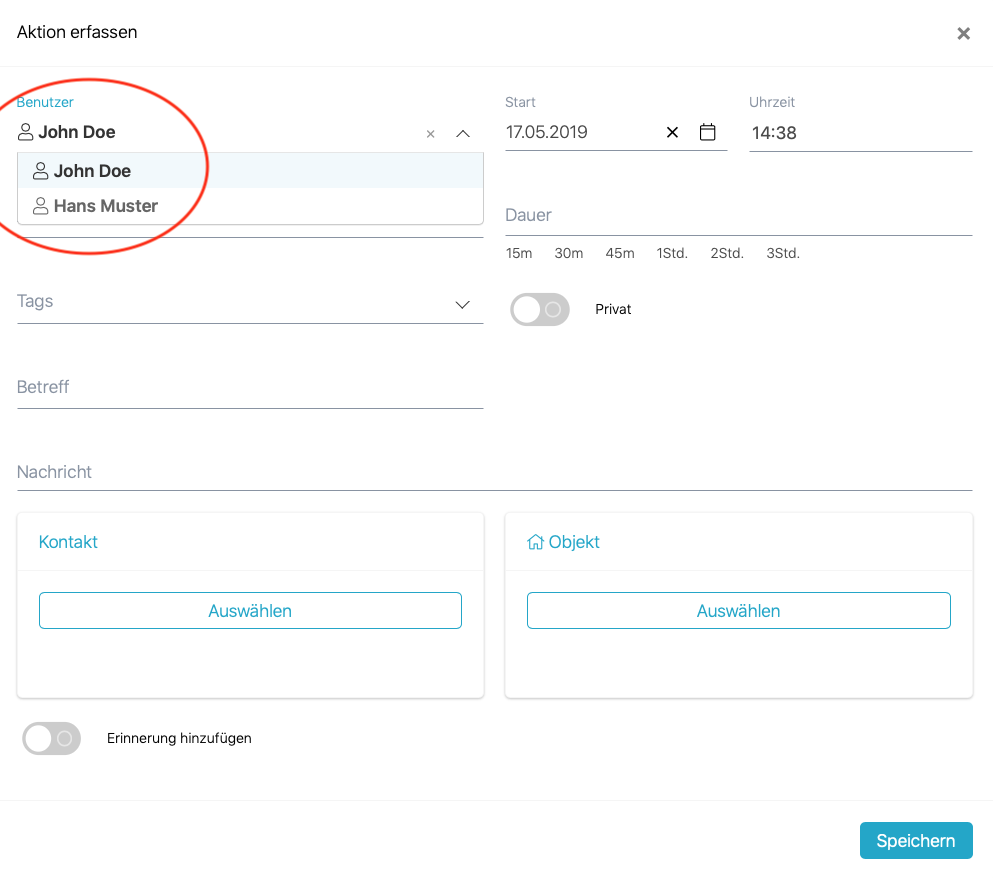Clear the selected Benutzer with the small x
The image size is (993, 878).
pos(431,134)
